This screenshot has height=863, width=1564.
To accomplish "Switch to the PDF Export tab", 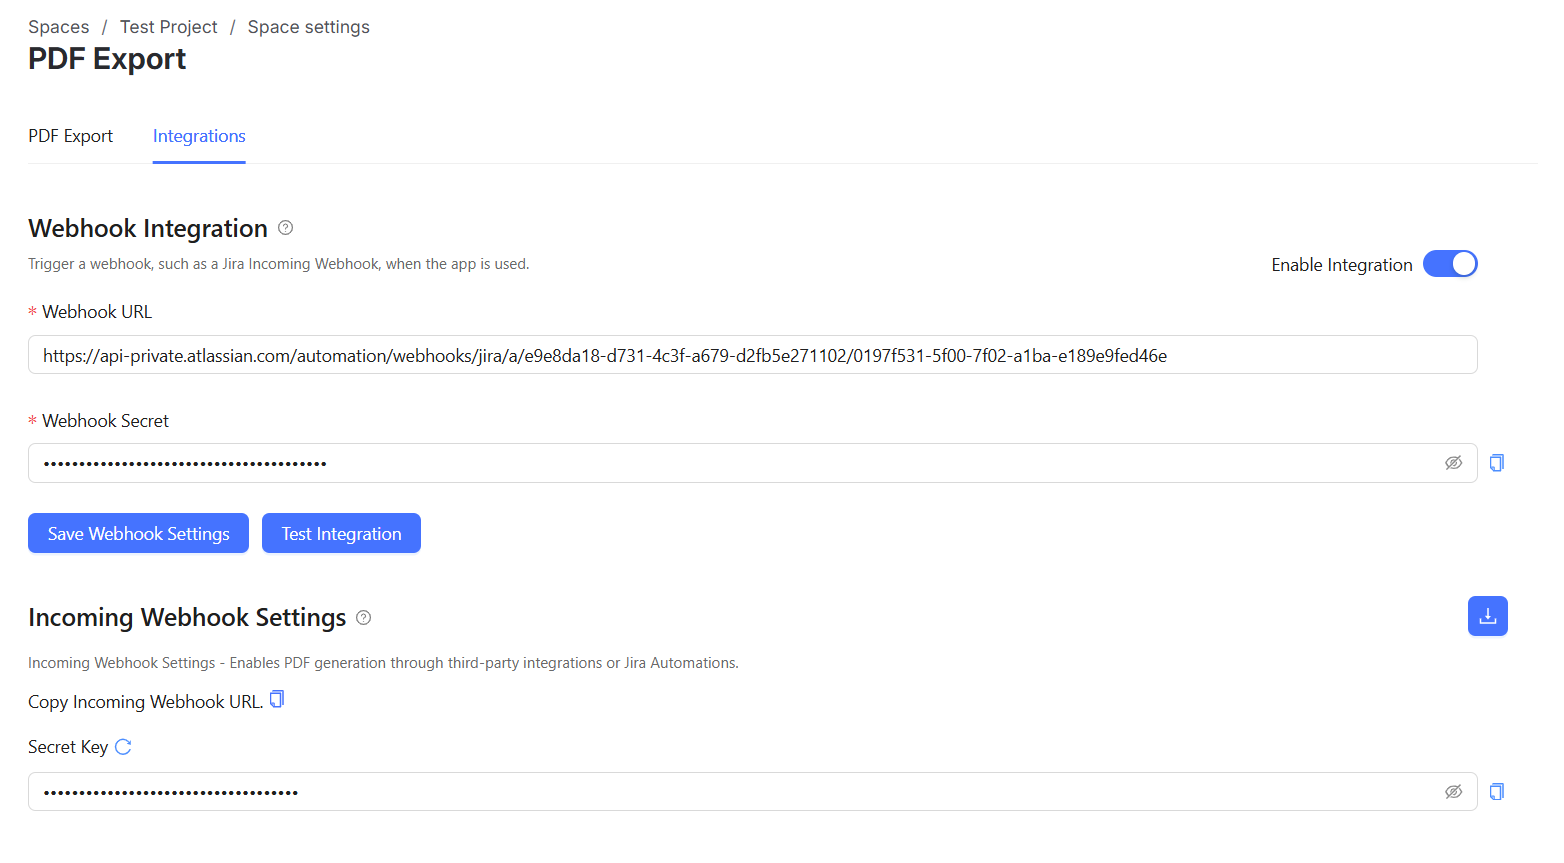I will click(x=70, y=136).
